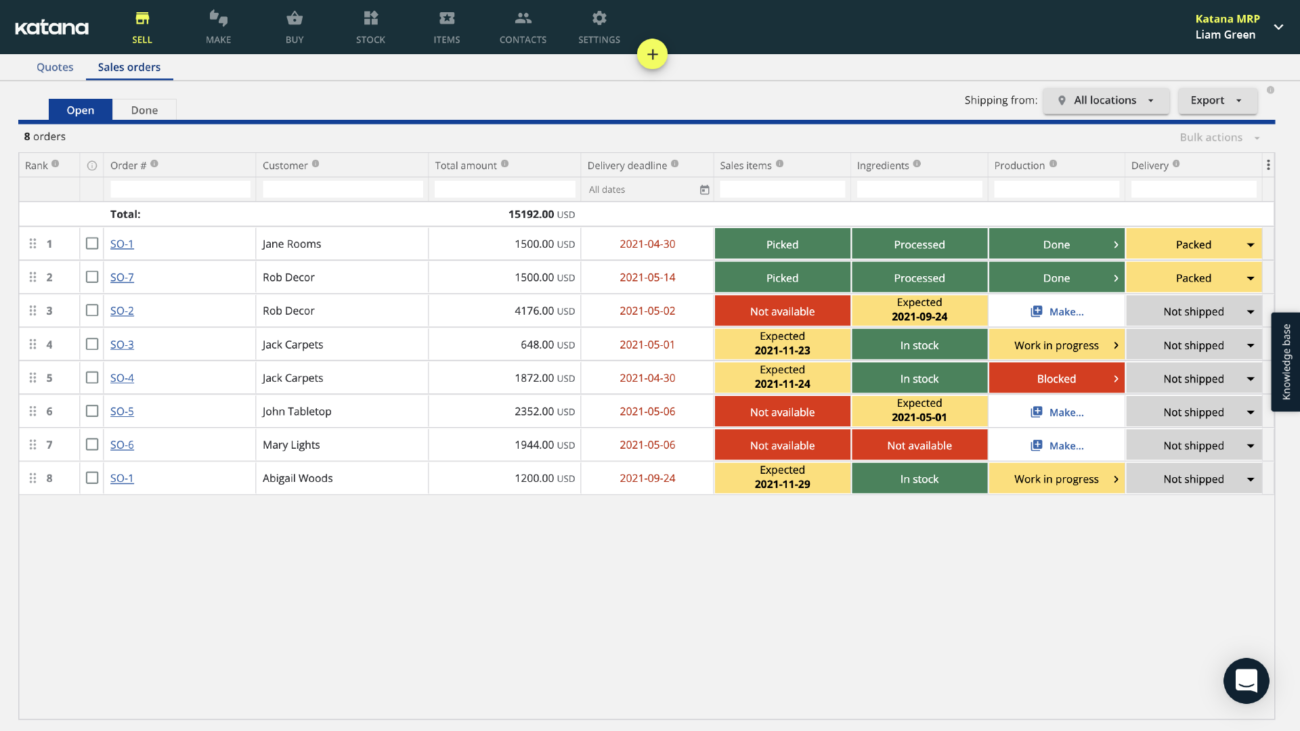
Task: Click Make for Rob Decor's SO-2 production
Action: click(1057, 311)
